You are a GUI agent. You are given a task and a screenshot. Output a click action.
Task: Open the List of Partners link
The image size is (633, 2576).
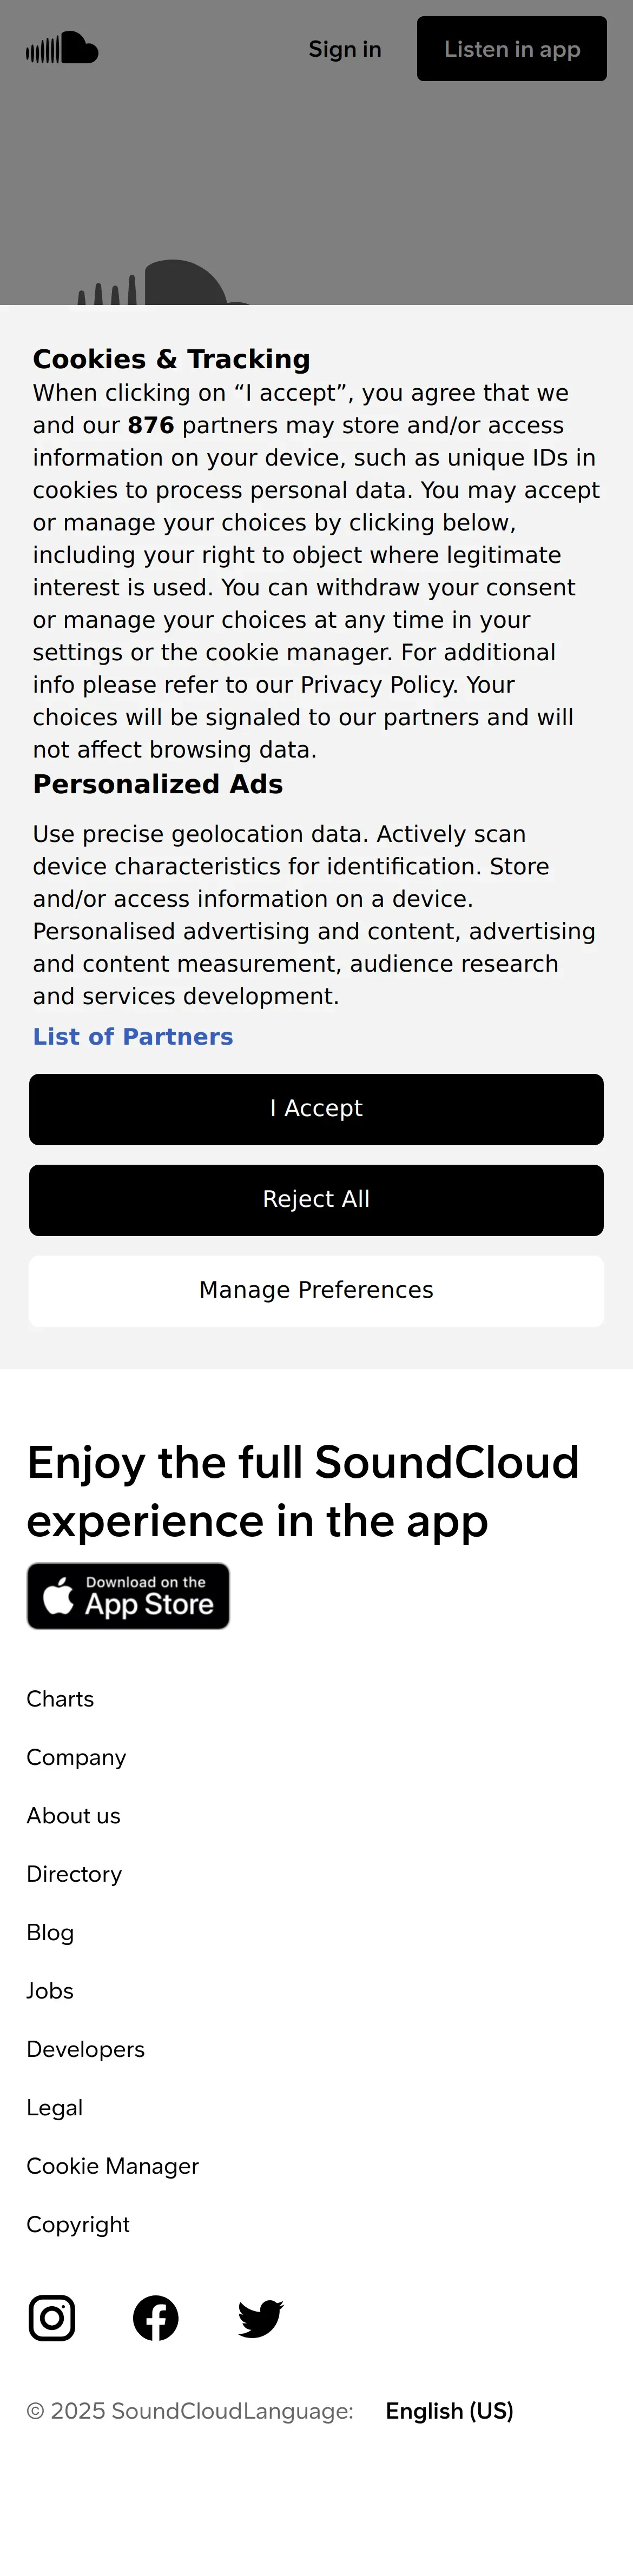[x=133, y=1036]
